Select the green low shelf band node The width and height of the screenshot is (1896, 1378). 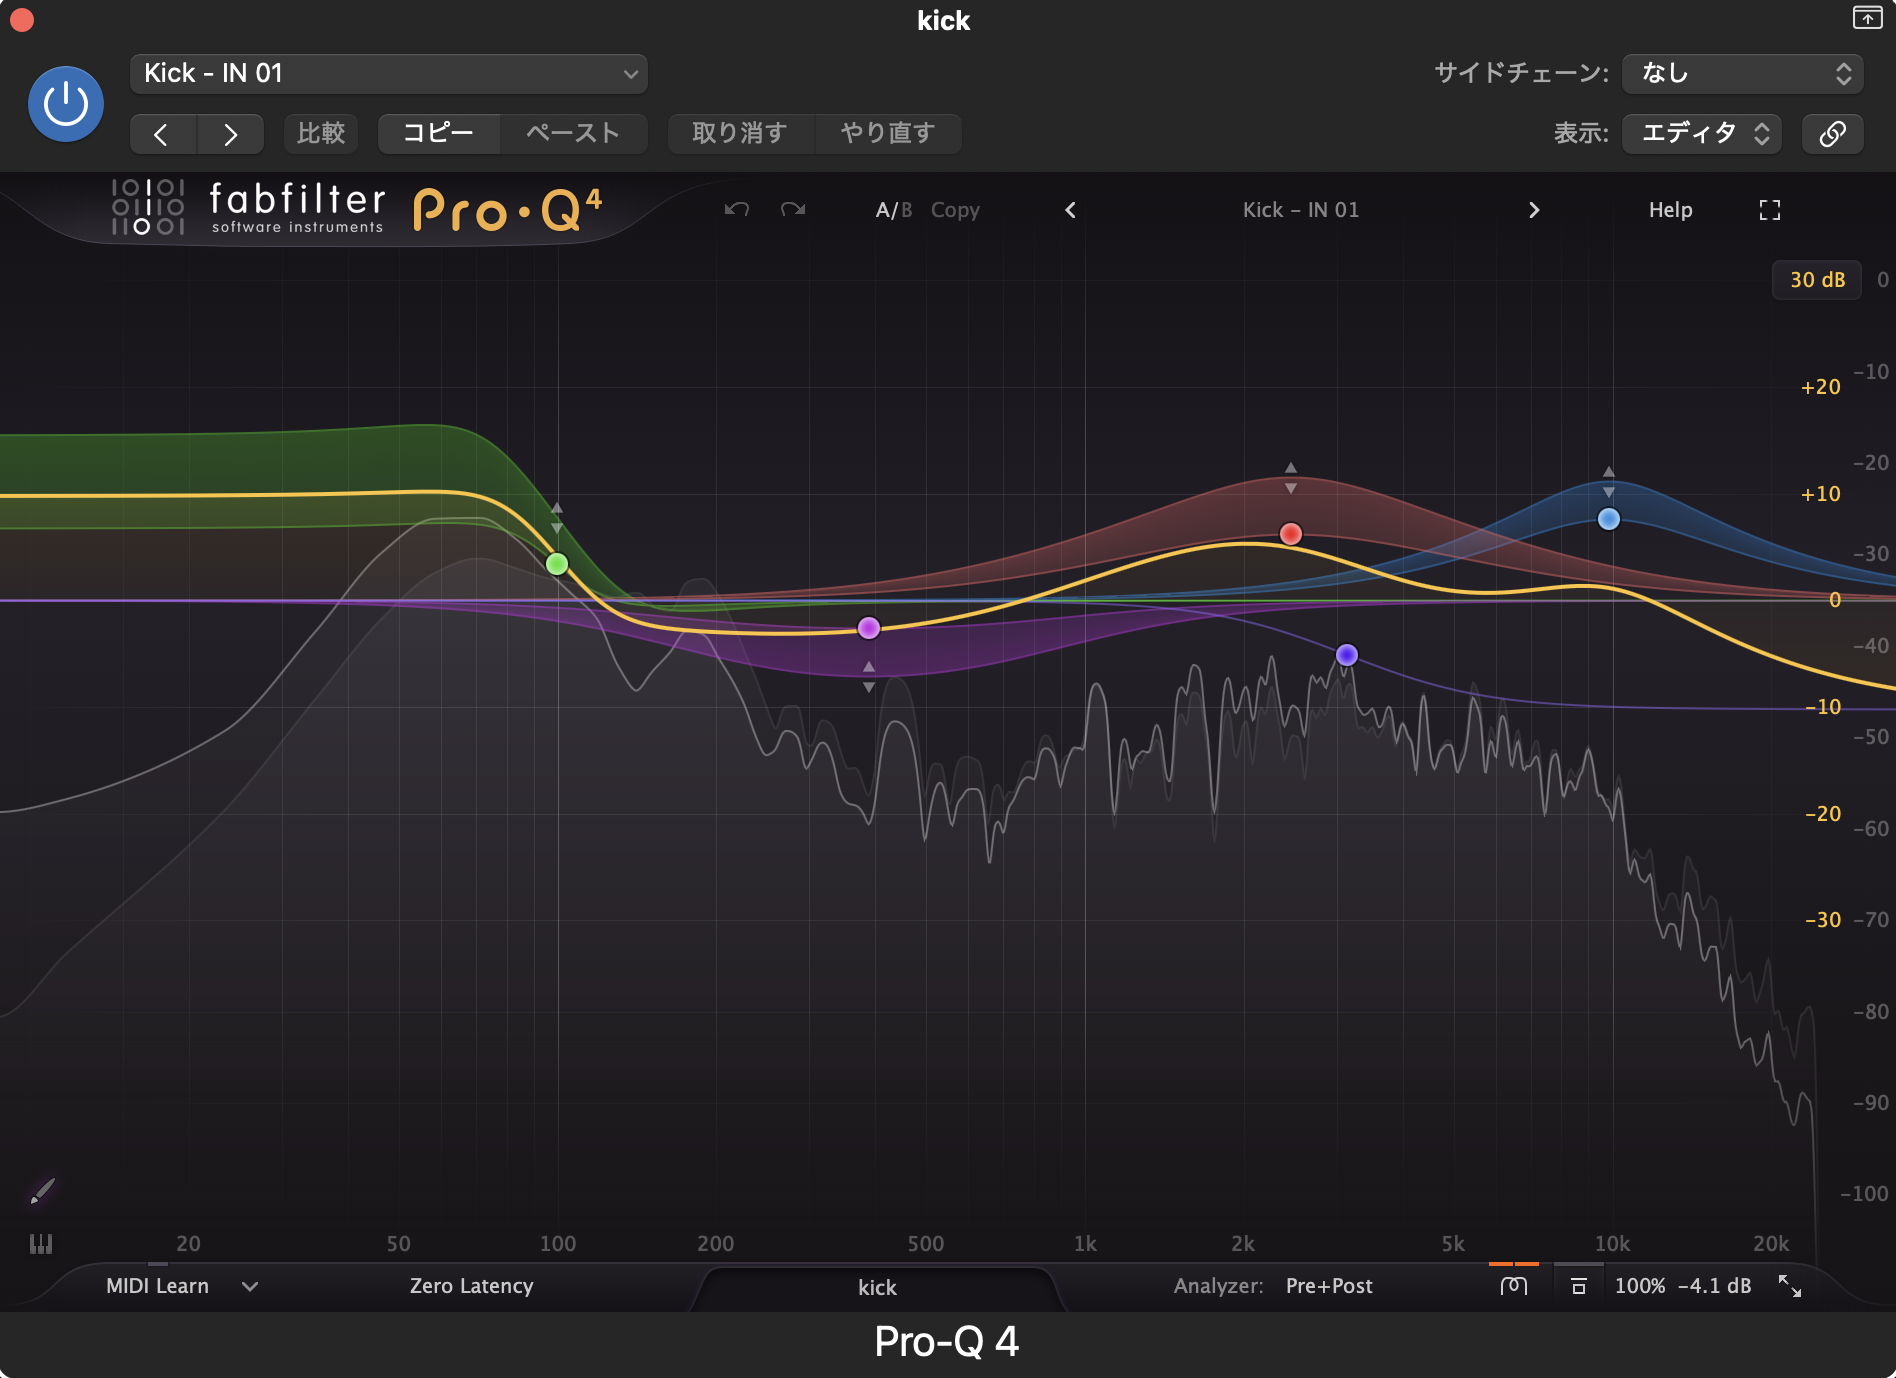click(557, 564)
